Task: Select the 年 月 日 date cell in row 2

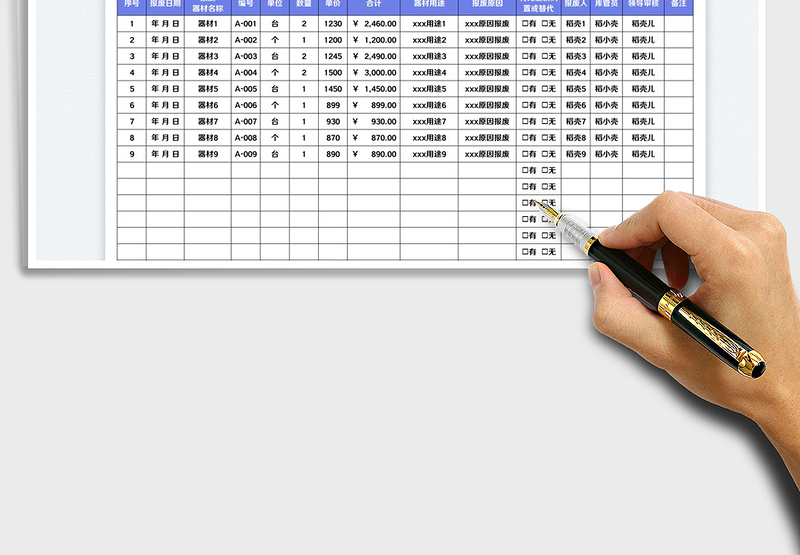Action: click(x=165, y=40)
